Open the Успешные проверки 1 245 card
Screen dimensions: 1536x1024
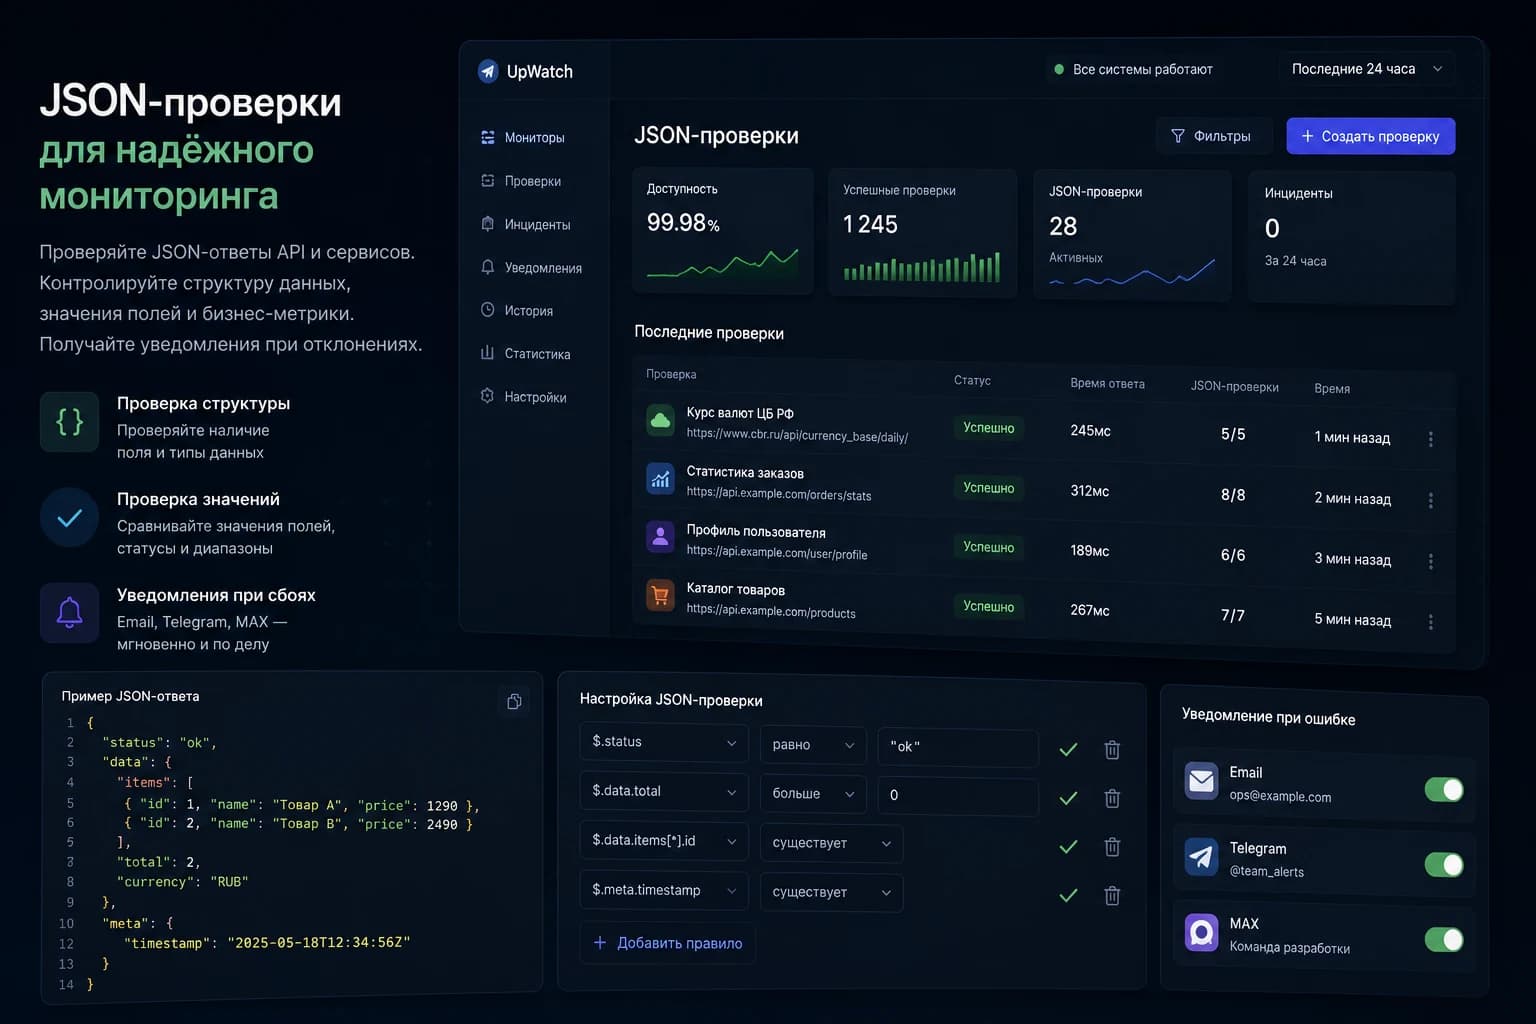tap(922, 233)
